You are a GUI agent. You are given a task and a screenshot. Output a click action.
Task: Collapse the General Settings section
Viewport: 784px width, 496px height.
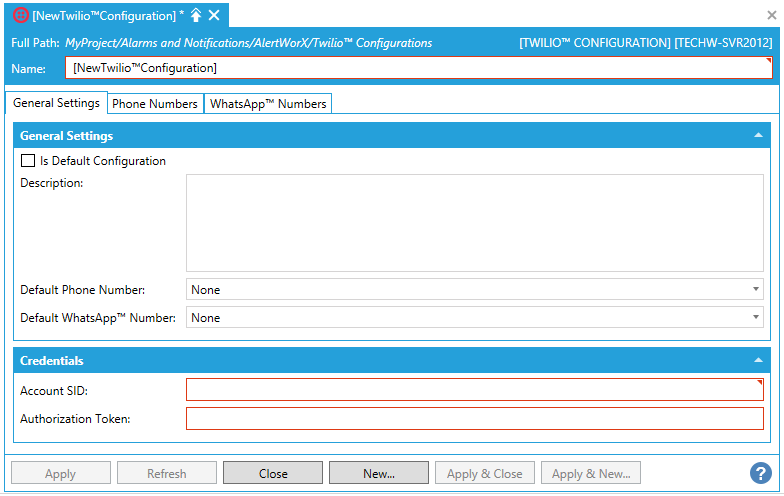(x=758, y=136)
